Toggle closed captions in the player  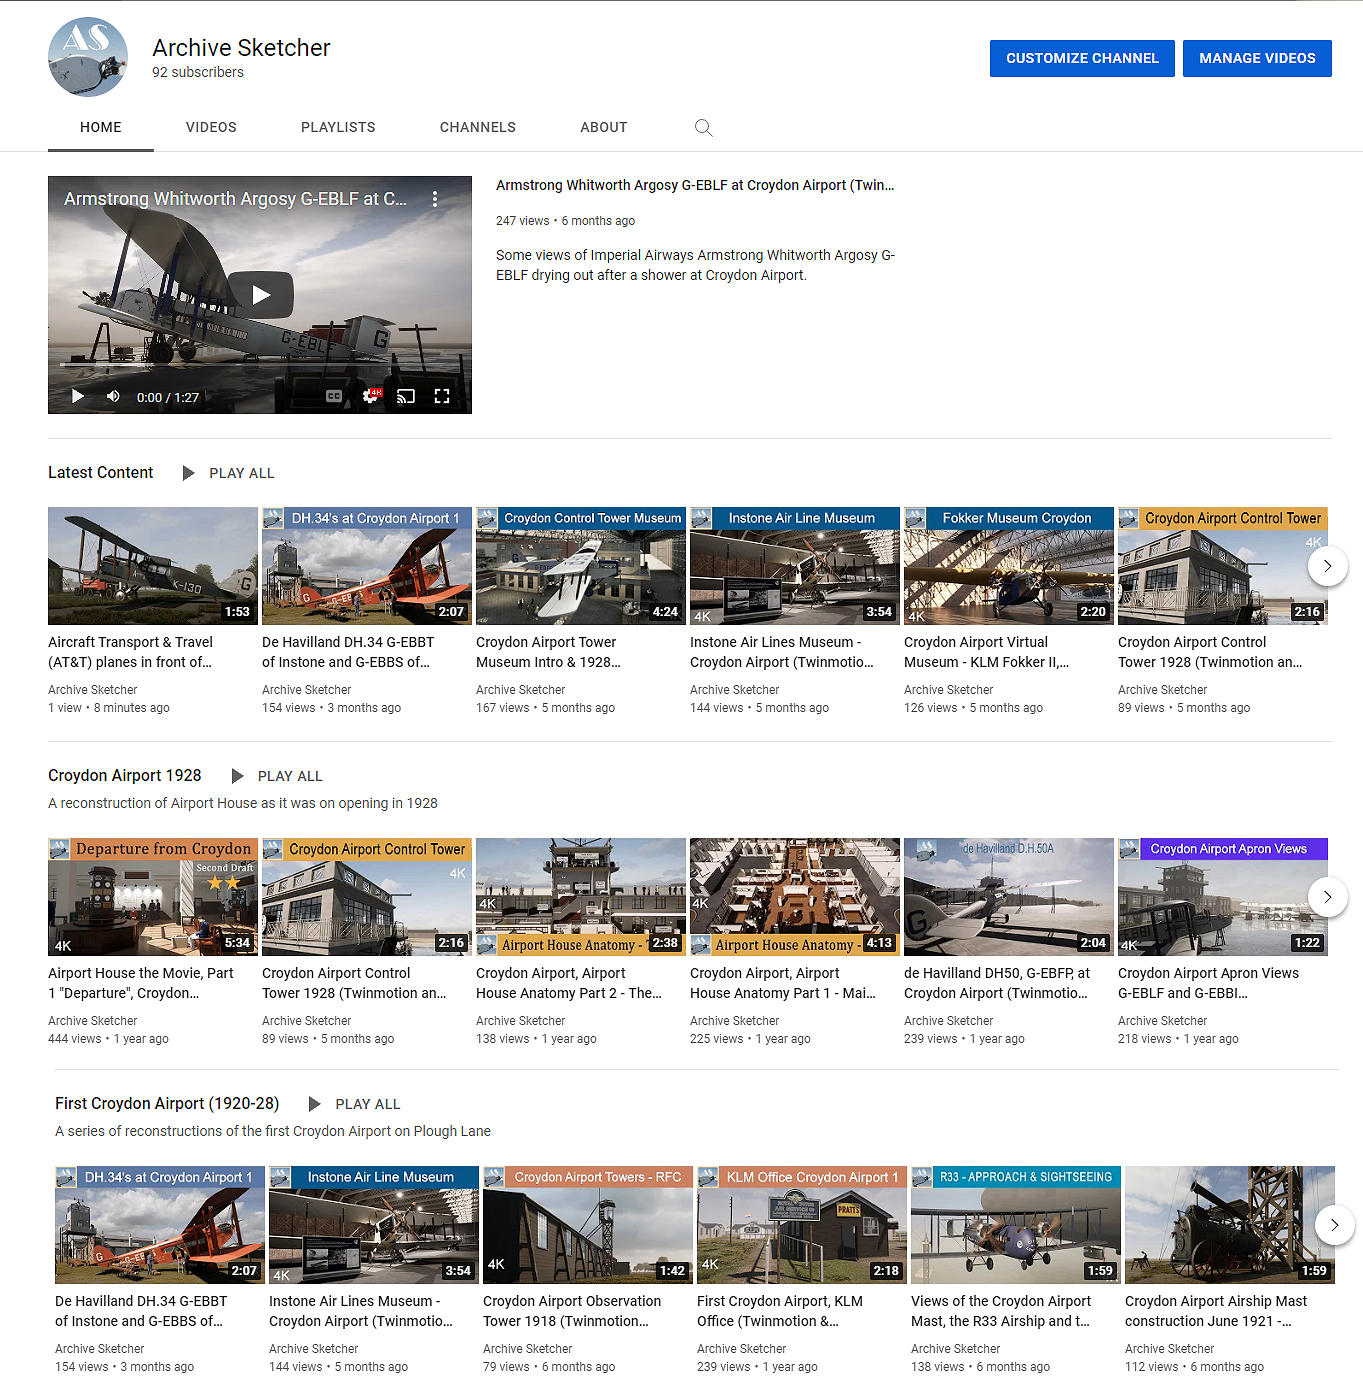(x=334, y=396)
